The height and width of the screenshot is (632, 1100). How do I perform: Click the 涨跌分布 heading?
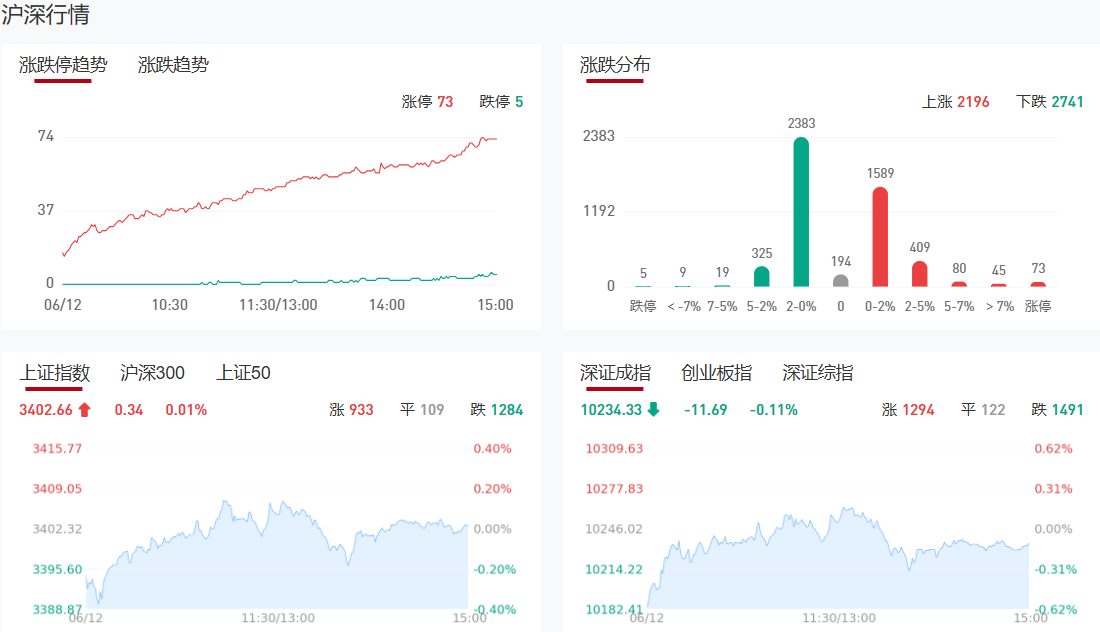point(615,65)
